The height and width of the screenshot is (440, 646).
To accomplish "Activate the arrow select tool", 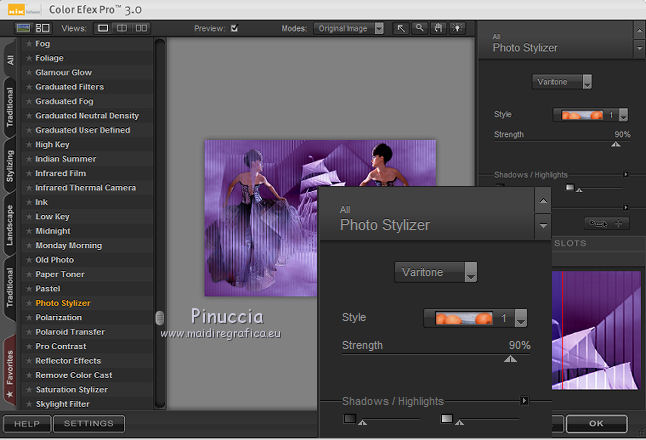I will point(401,28).
